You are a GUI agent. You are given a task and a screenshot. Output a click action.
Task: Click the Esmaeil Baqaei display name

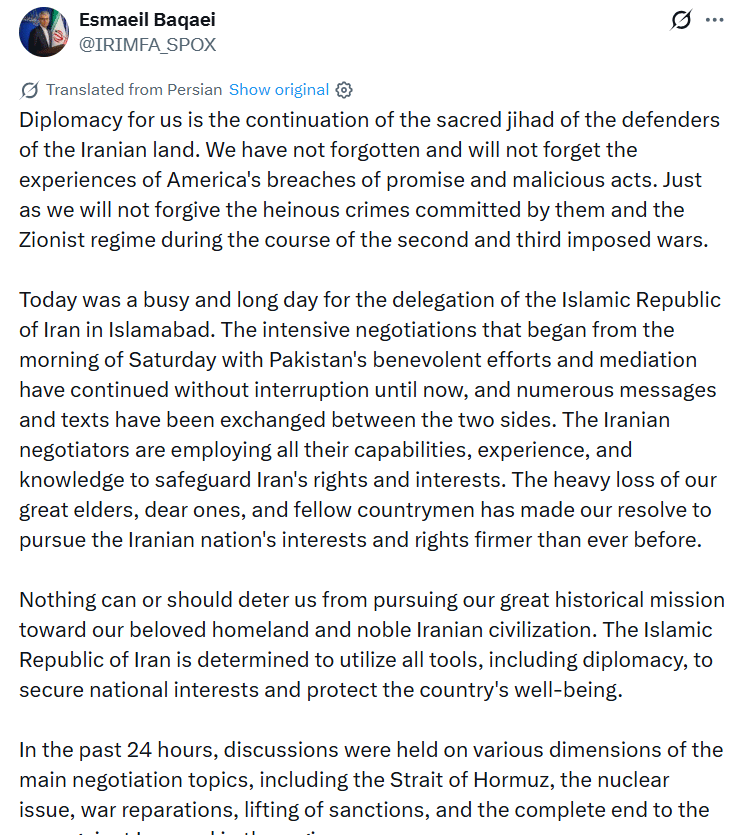point(145,21)
